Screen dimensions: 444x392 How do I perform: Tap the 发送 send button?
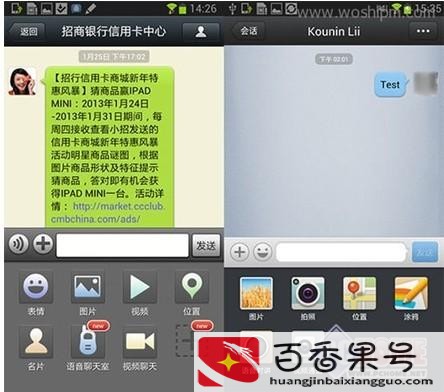pyautogui.click(x=206, y=246)
